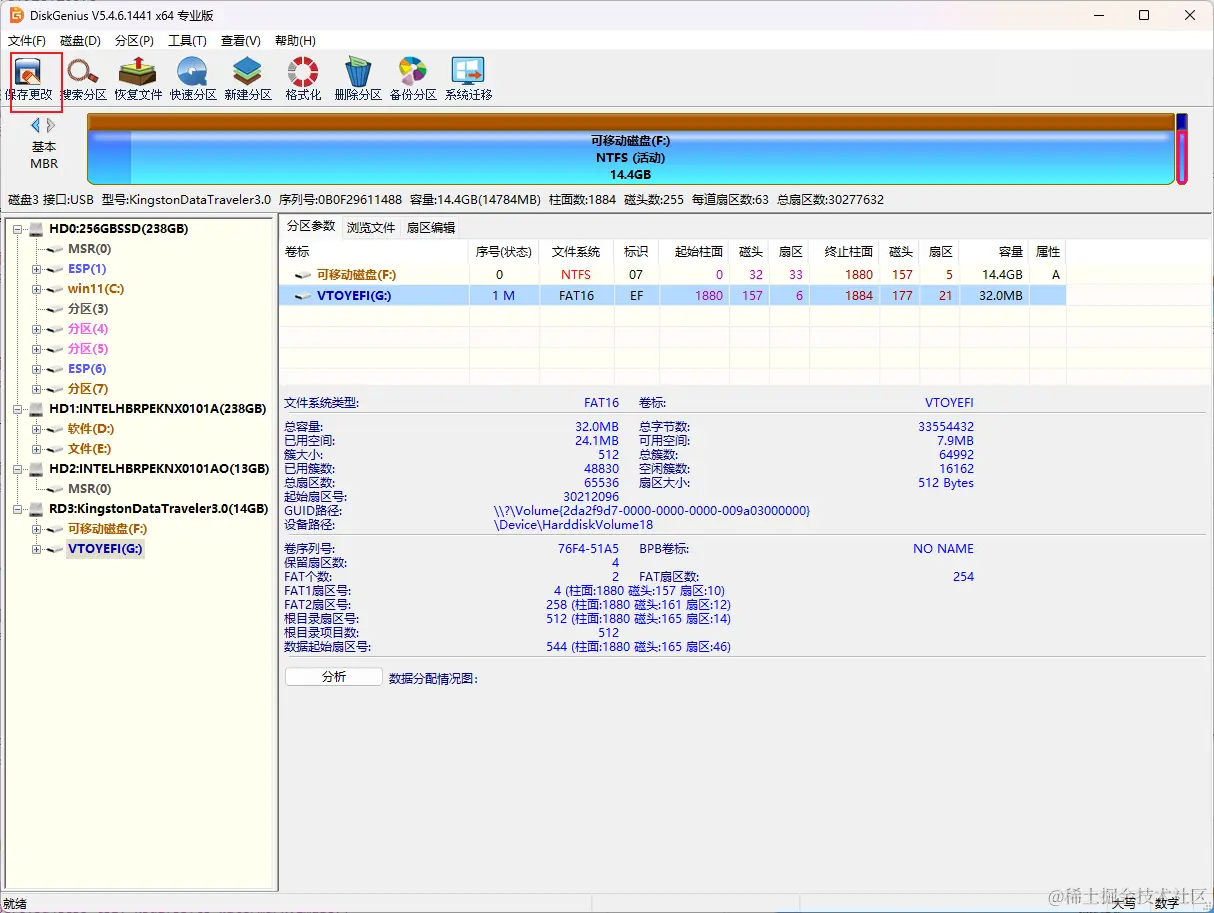The image size is (1214, 913).
Task: Expand the 分区(4) tree node
Action: click(x=37, y=329)
